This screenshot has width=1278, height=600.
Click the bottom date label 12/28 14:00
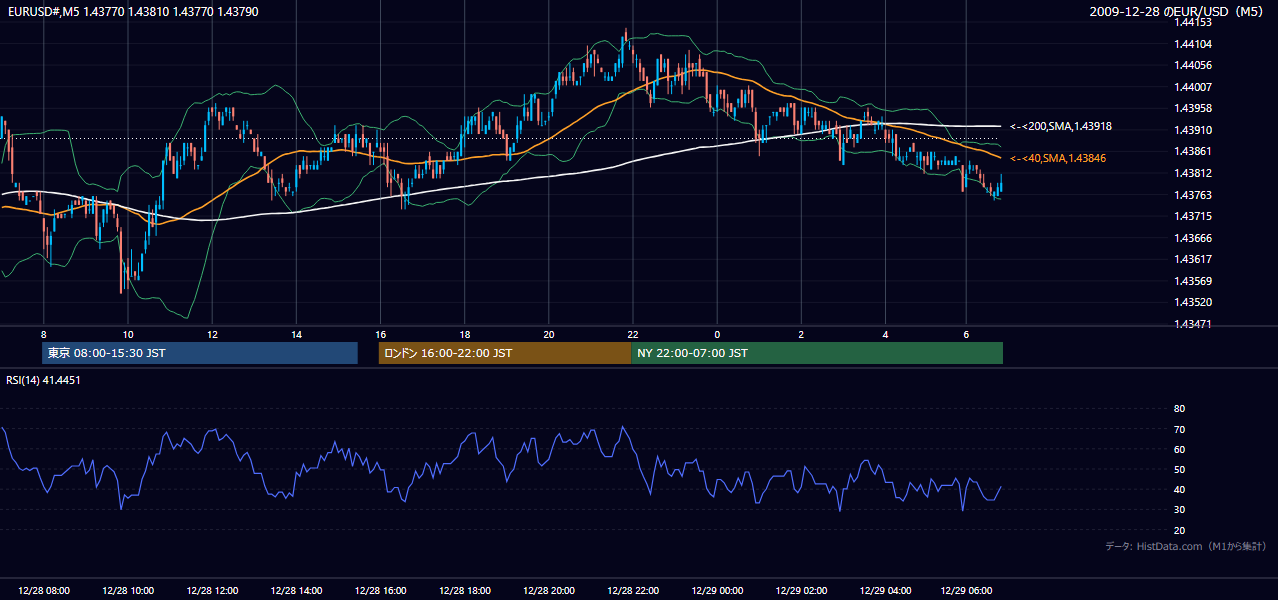(296, 591)
